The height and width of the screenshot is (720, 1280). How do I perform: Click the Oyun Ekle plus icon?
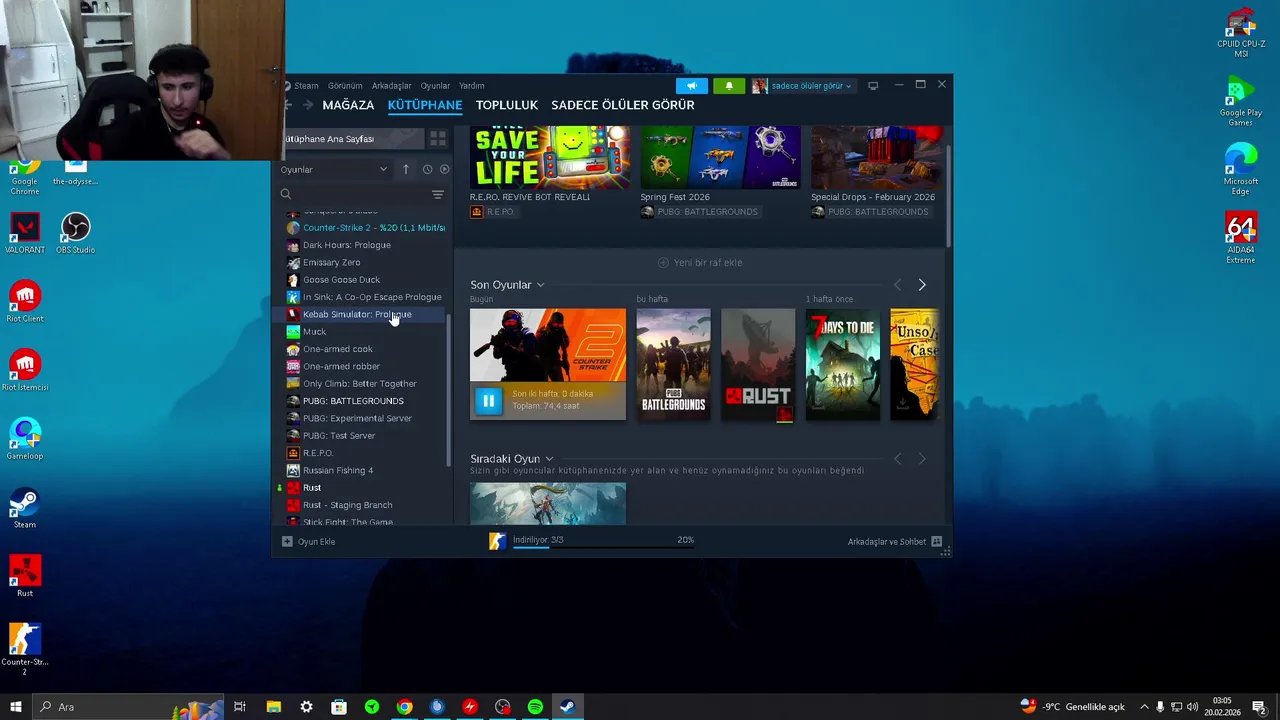coord(287,541)
